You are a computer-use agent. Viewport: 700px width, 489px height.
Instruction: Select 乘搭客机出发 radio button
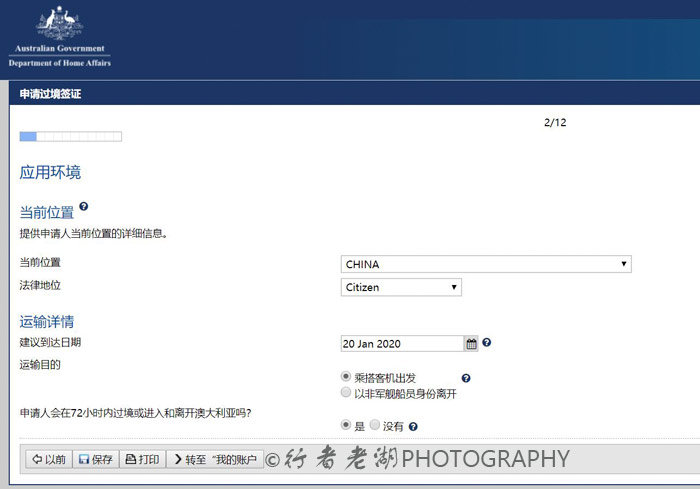pyautogui.click(x=346, y=376)
